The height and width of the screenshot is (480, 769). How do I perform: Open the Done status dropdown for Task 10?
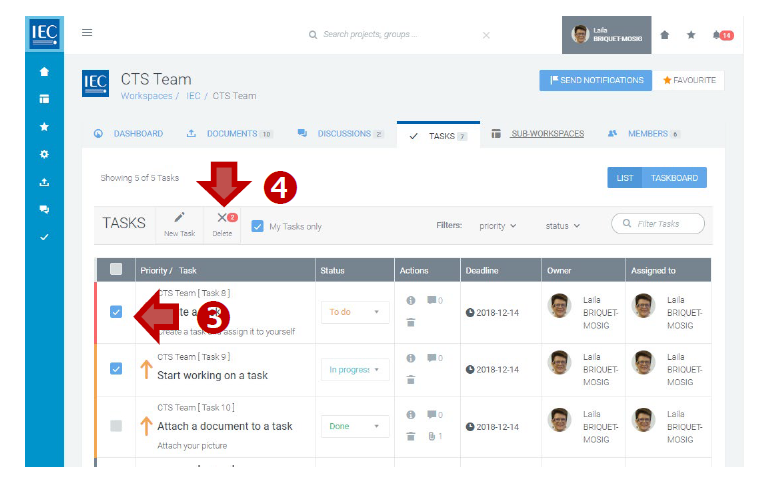(x=354, y=426)
